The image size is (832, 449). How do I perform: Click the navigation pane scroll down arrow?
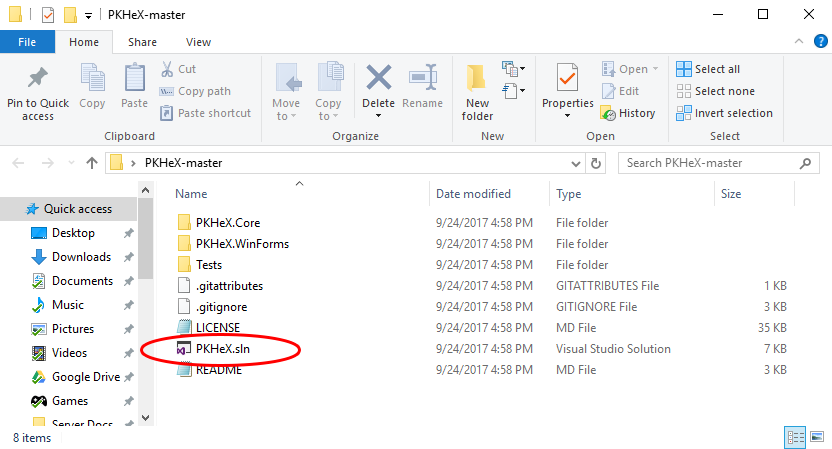tap(147, 416)
